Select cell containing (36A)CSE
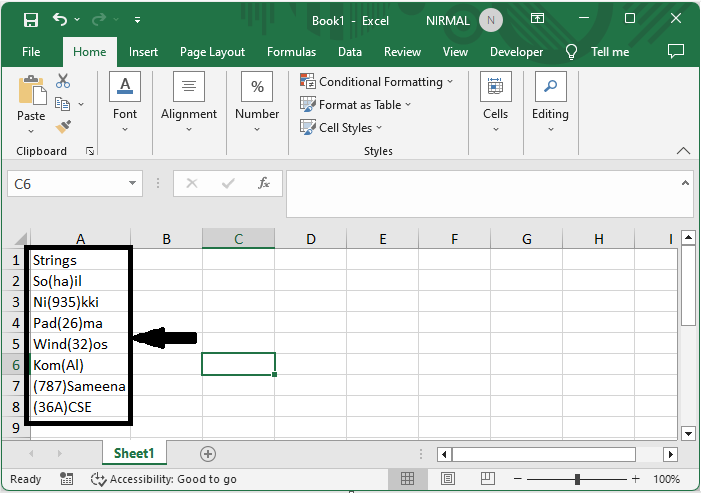The image size is (701, 493). (x=80, y=407)
